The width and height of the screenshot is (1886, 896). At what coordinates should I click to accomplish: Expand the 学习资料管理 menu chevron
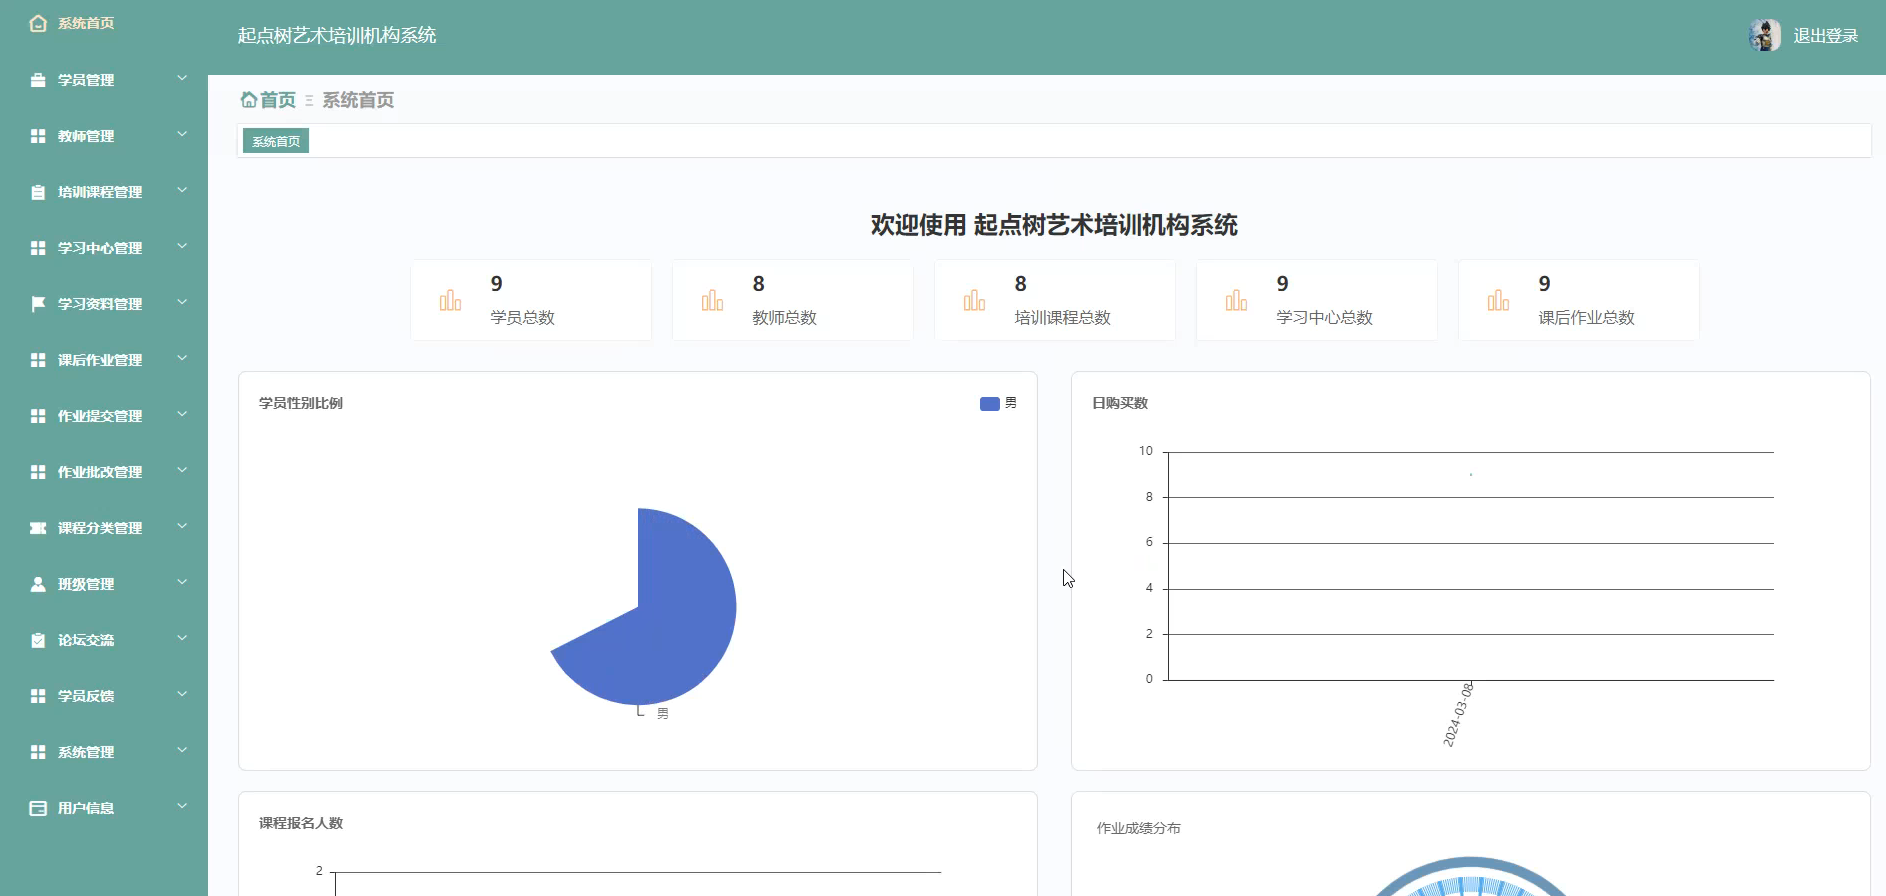click(182, 302)
